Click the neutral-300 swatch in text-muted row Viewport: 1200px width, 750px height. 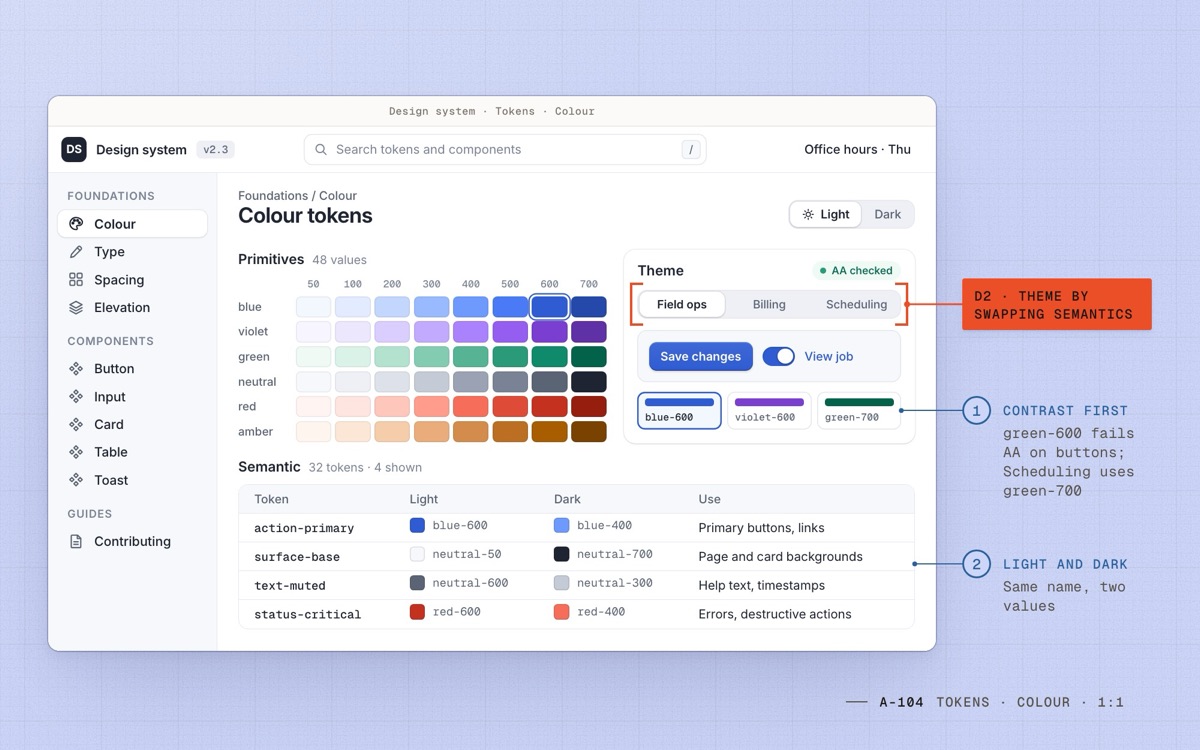[561, 583]
